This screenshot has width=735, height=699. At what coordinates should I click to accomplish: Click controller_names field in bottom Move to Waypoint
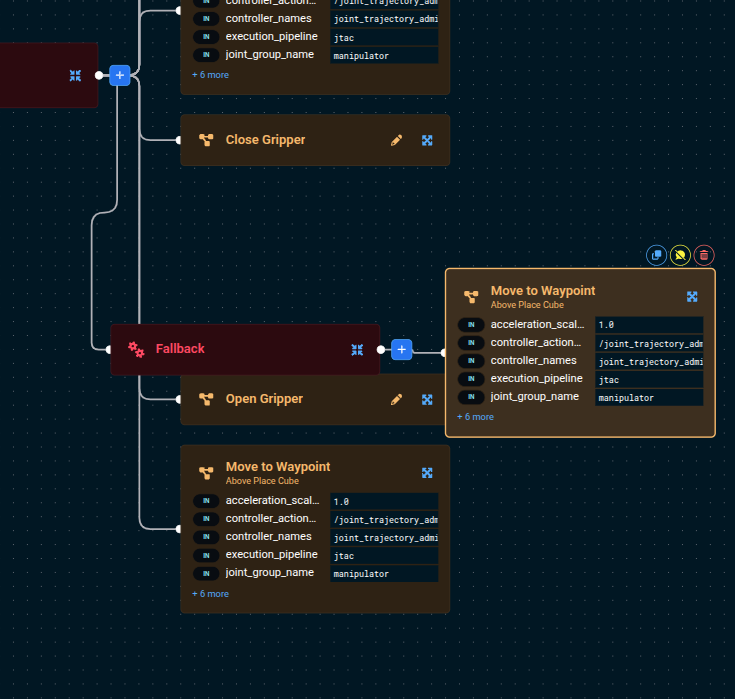click(x=384, y=538)
